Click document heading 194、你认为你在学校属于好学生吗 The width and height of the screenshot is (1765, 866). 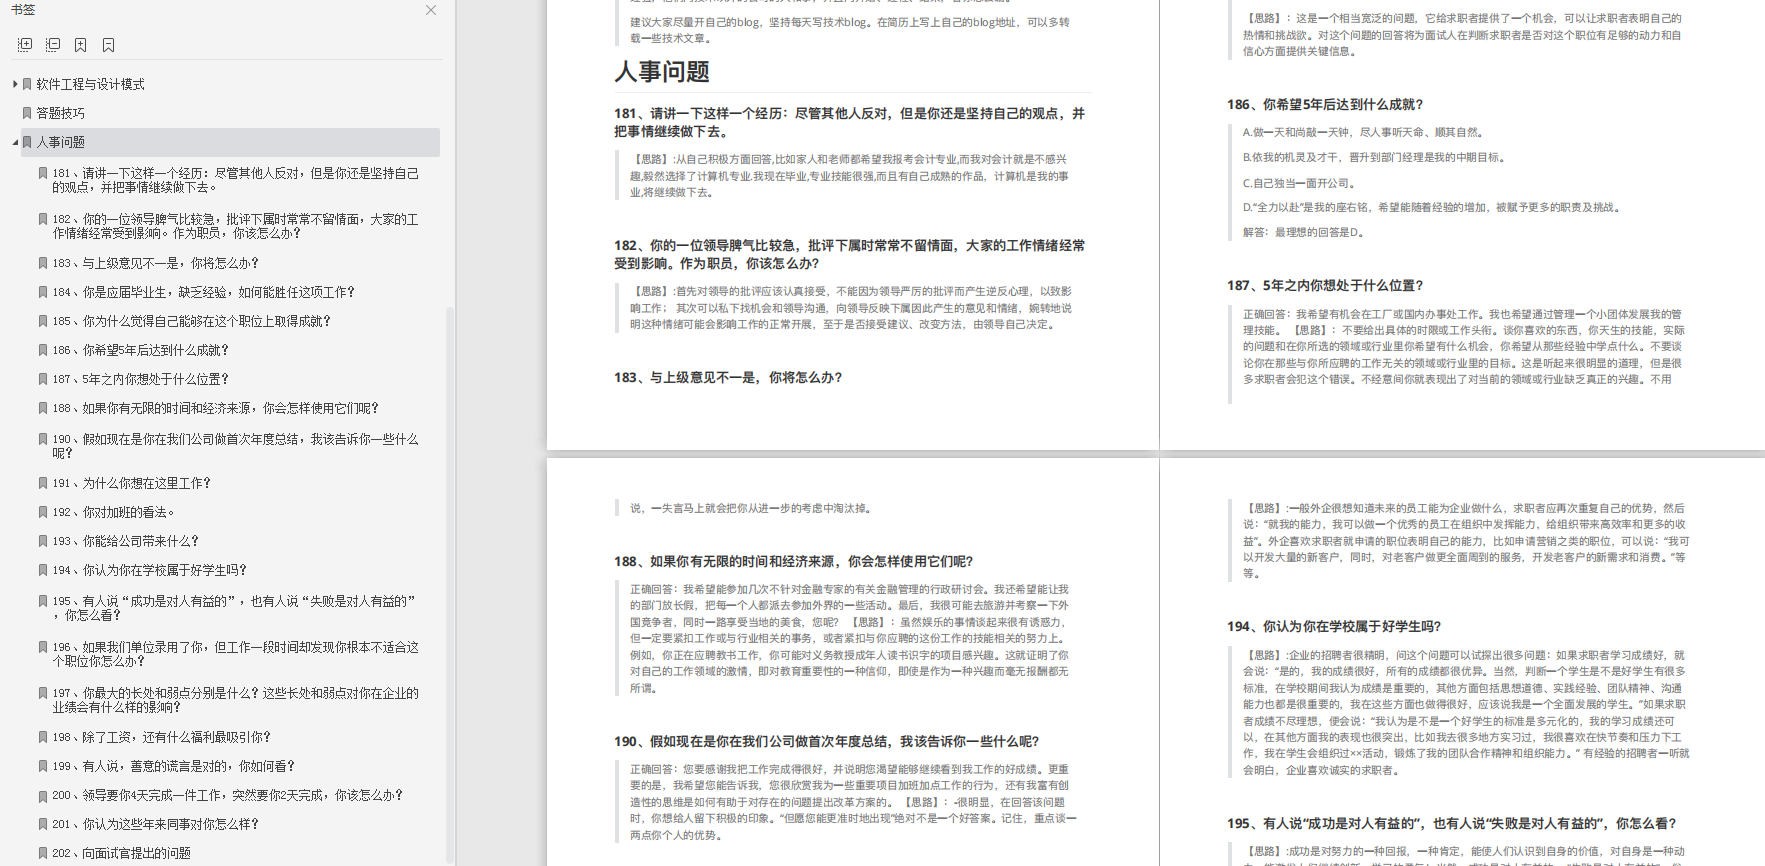click(x=1334, y=626)
